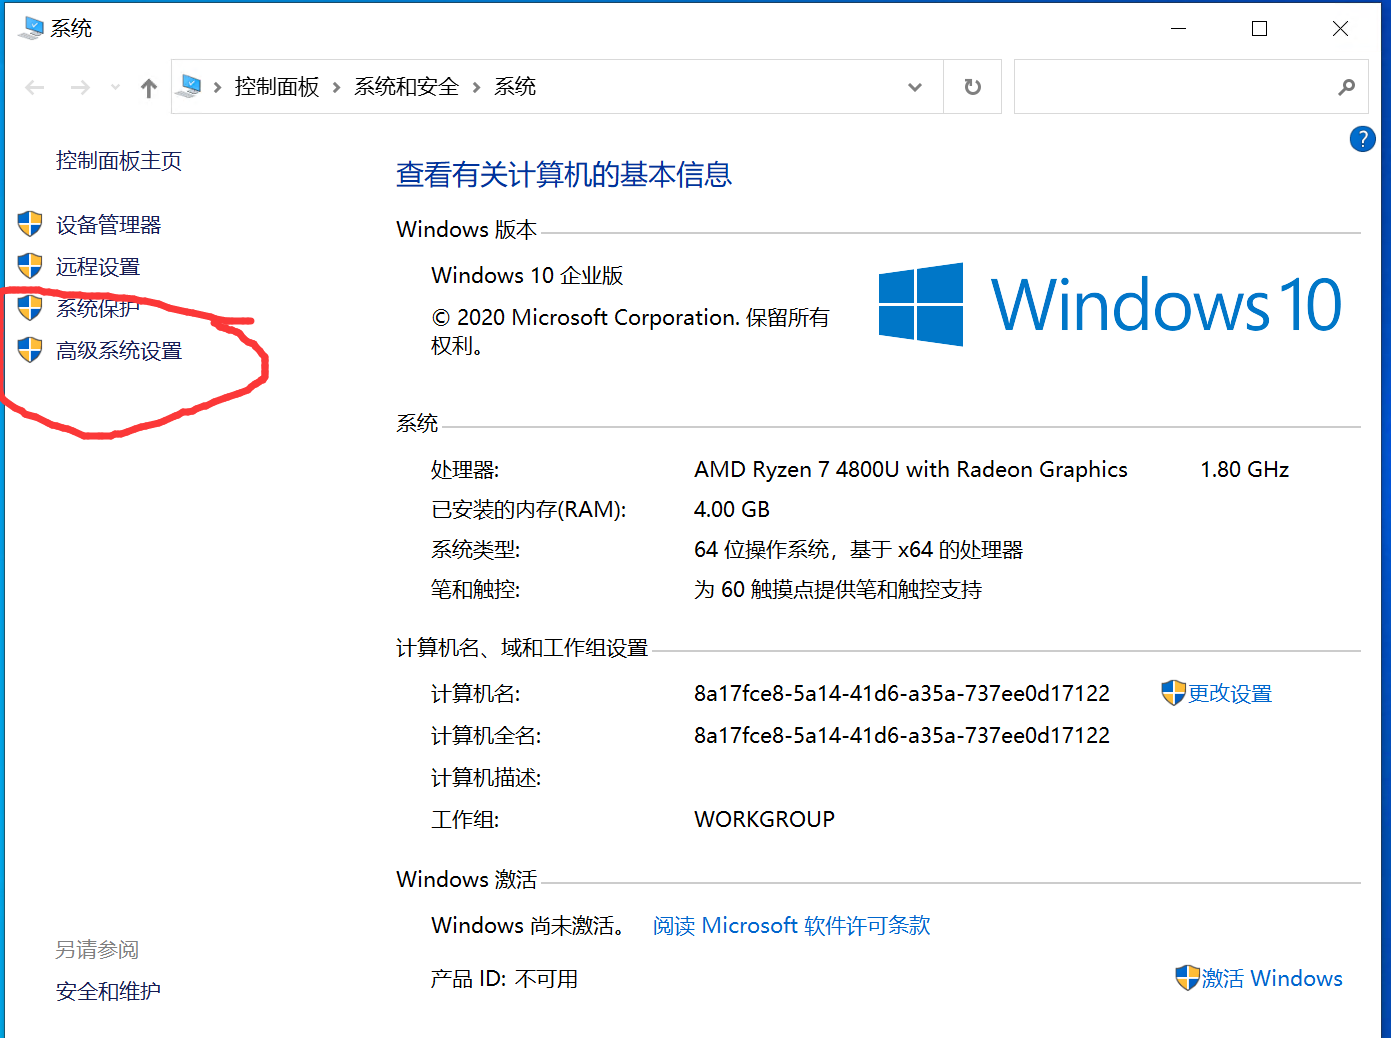Click the 计算机全名 value text
The height and width of the screenshot is (1038, 1391).
[x=902, y=736]
